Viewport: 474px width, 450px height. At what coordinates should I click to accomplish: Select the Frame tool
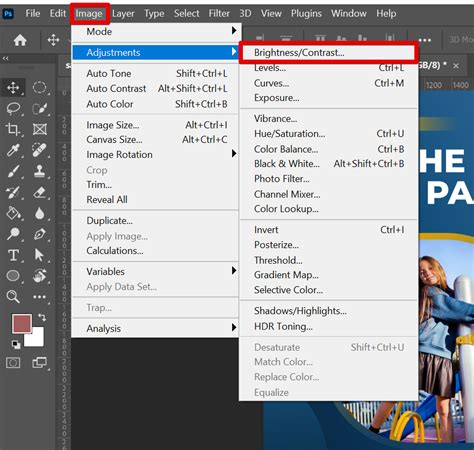[x=39, y=129]
